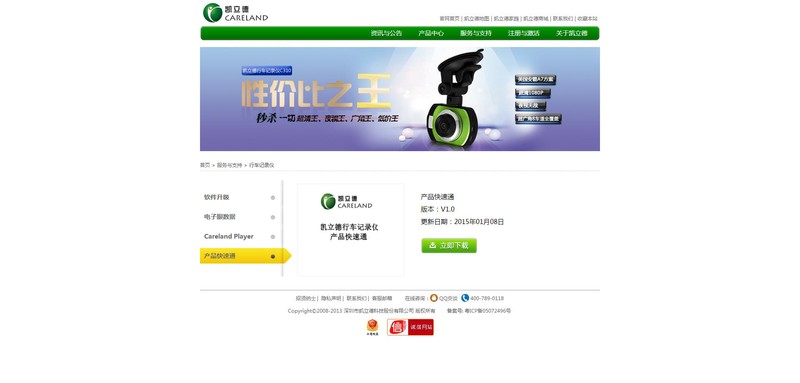Click the bullet dot beside 软件升级
Image resolution: width=800 pixels, height=383 pixels.
tap(272, 198)
